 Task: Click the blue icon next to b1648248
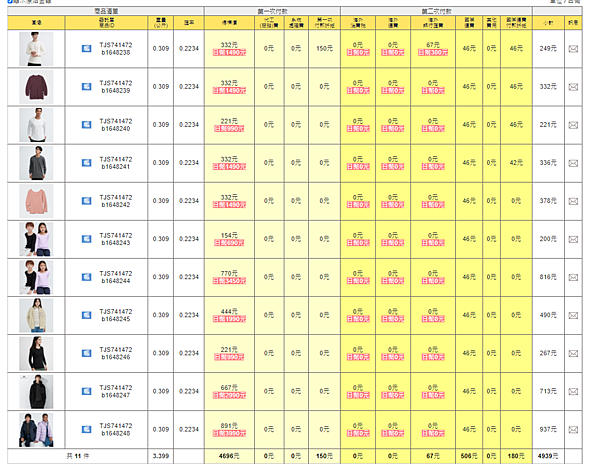tap(86, 429)
